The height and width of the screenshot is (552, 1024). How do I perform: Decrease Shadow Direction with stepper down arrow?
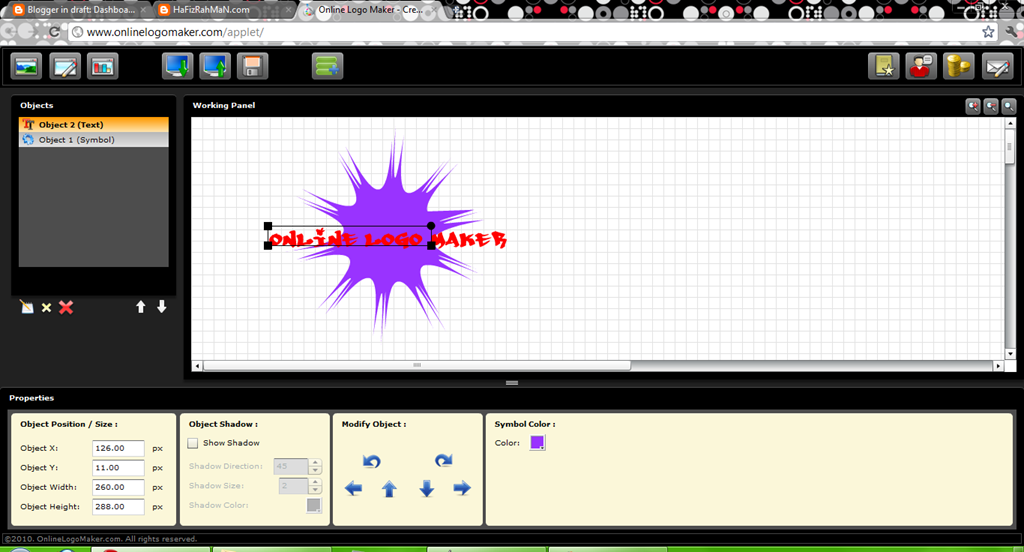point(315,470)
